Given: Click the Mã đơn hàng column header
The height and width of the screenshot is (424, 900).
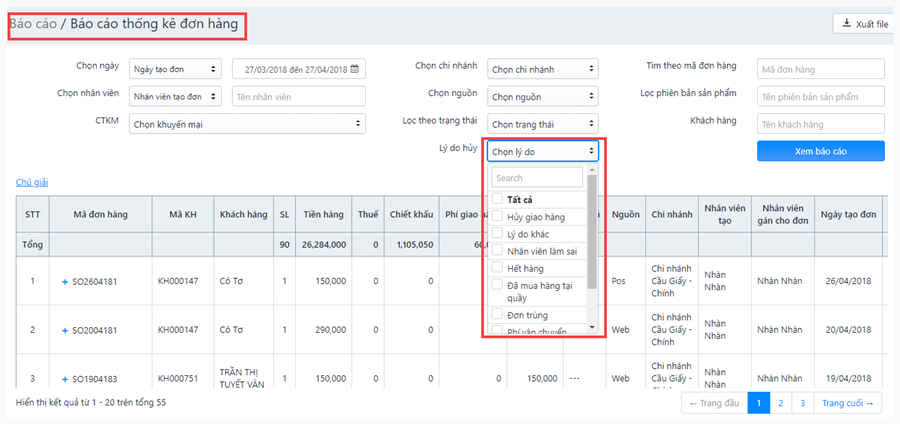Looking at the screenshot, I should [x=100, y=215].
